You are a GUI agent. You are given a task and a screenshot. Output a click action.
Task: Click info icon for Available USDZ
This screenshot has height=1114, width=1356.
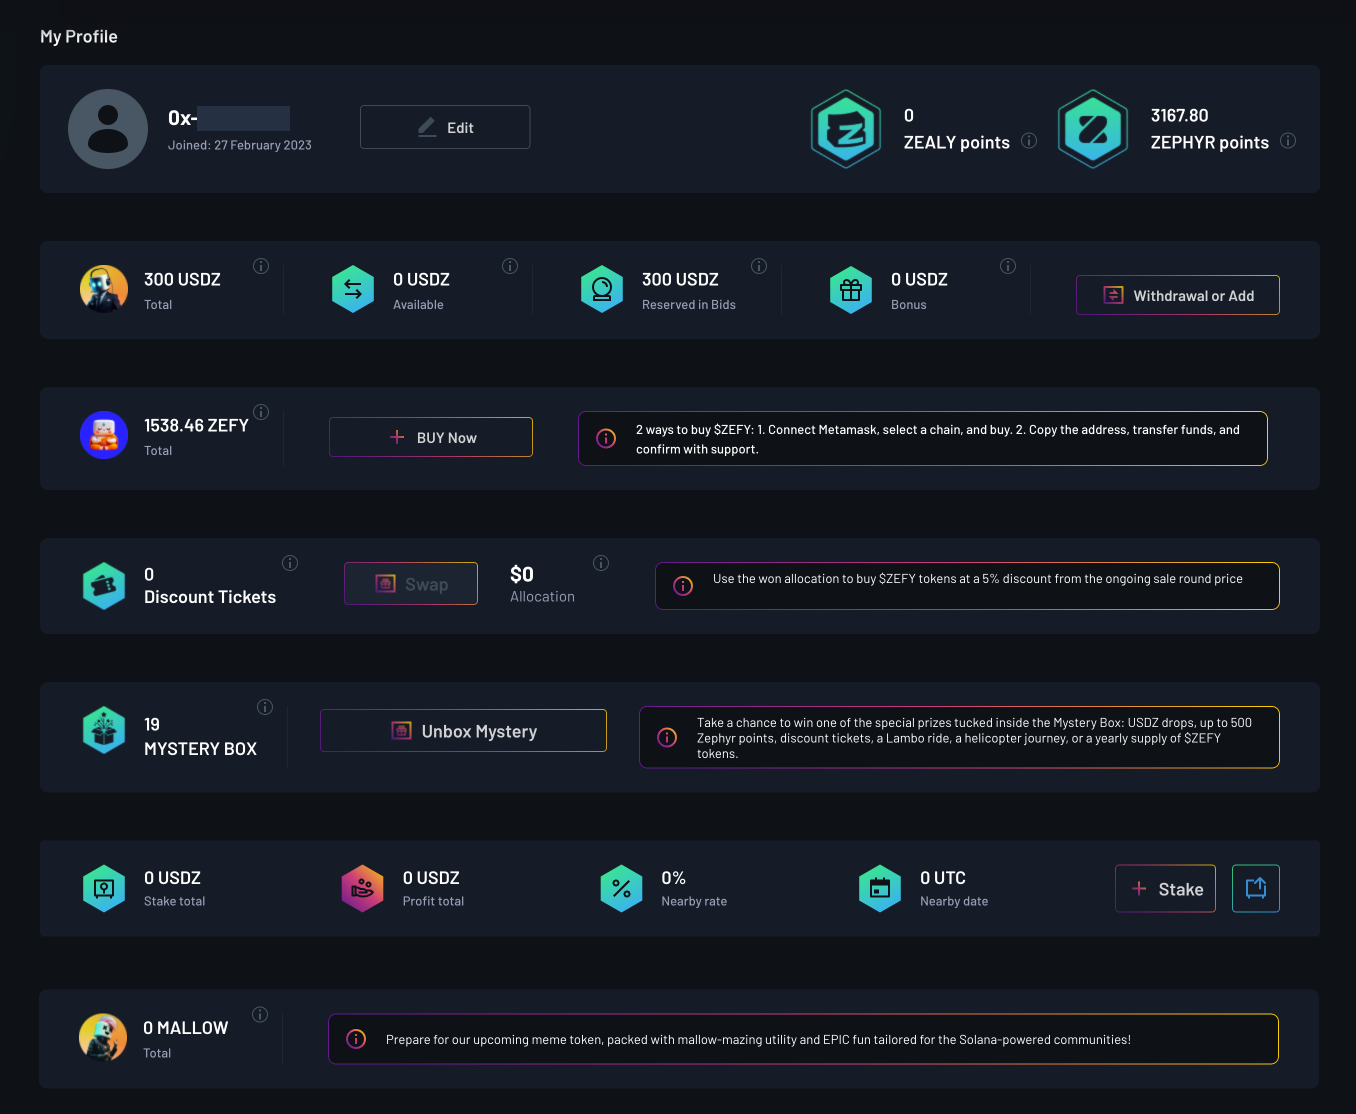(x=510, y=266)
